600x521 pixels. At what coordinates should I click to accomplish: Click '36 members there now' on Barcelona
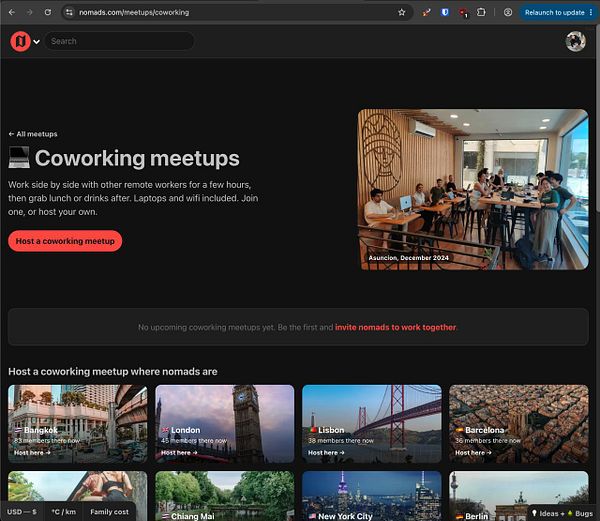(488, 441)
